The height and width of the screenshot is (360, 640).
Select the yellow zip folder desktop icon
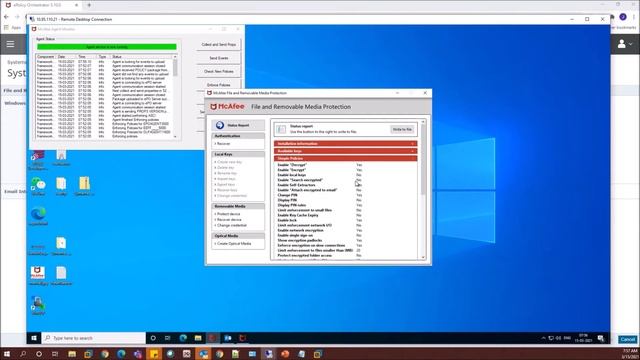click(x=84, y=187)
